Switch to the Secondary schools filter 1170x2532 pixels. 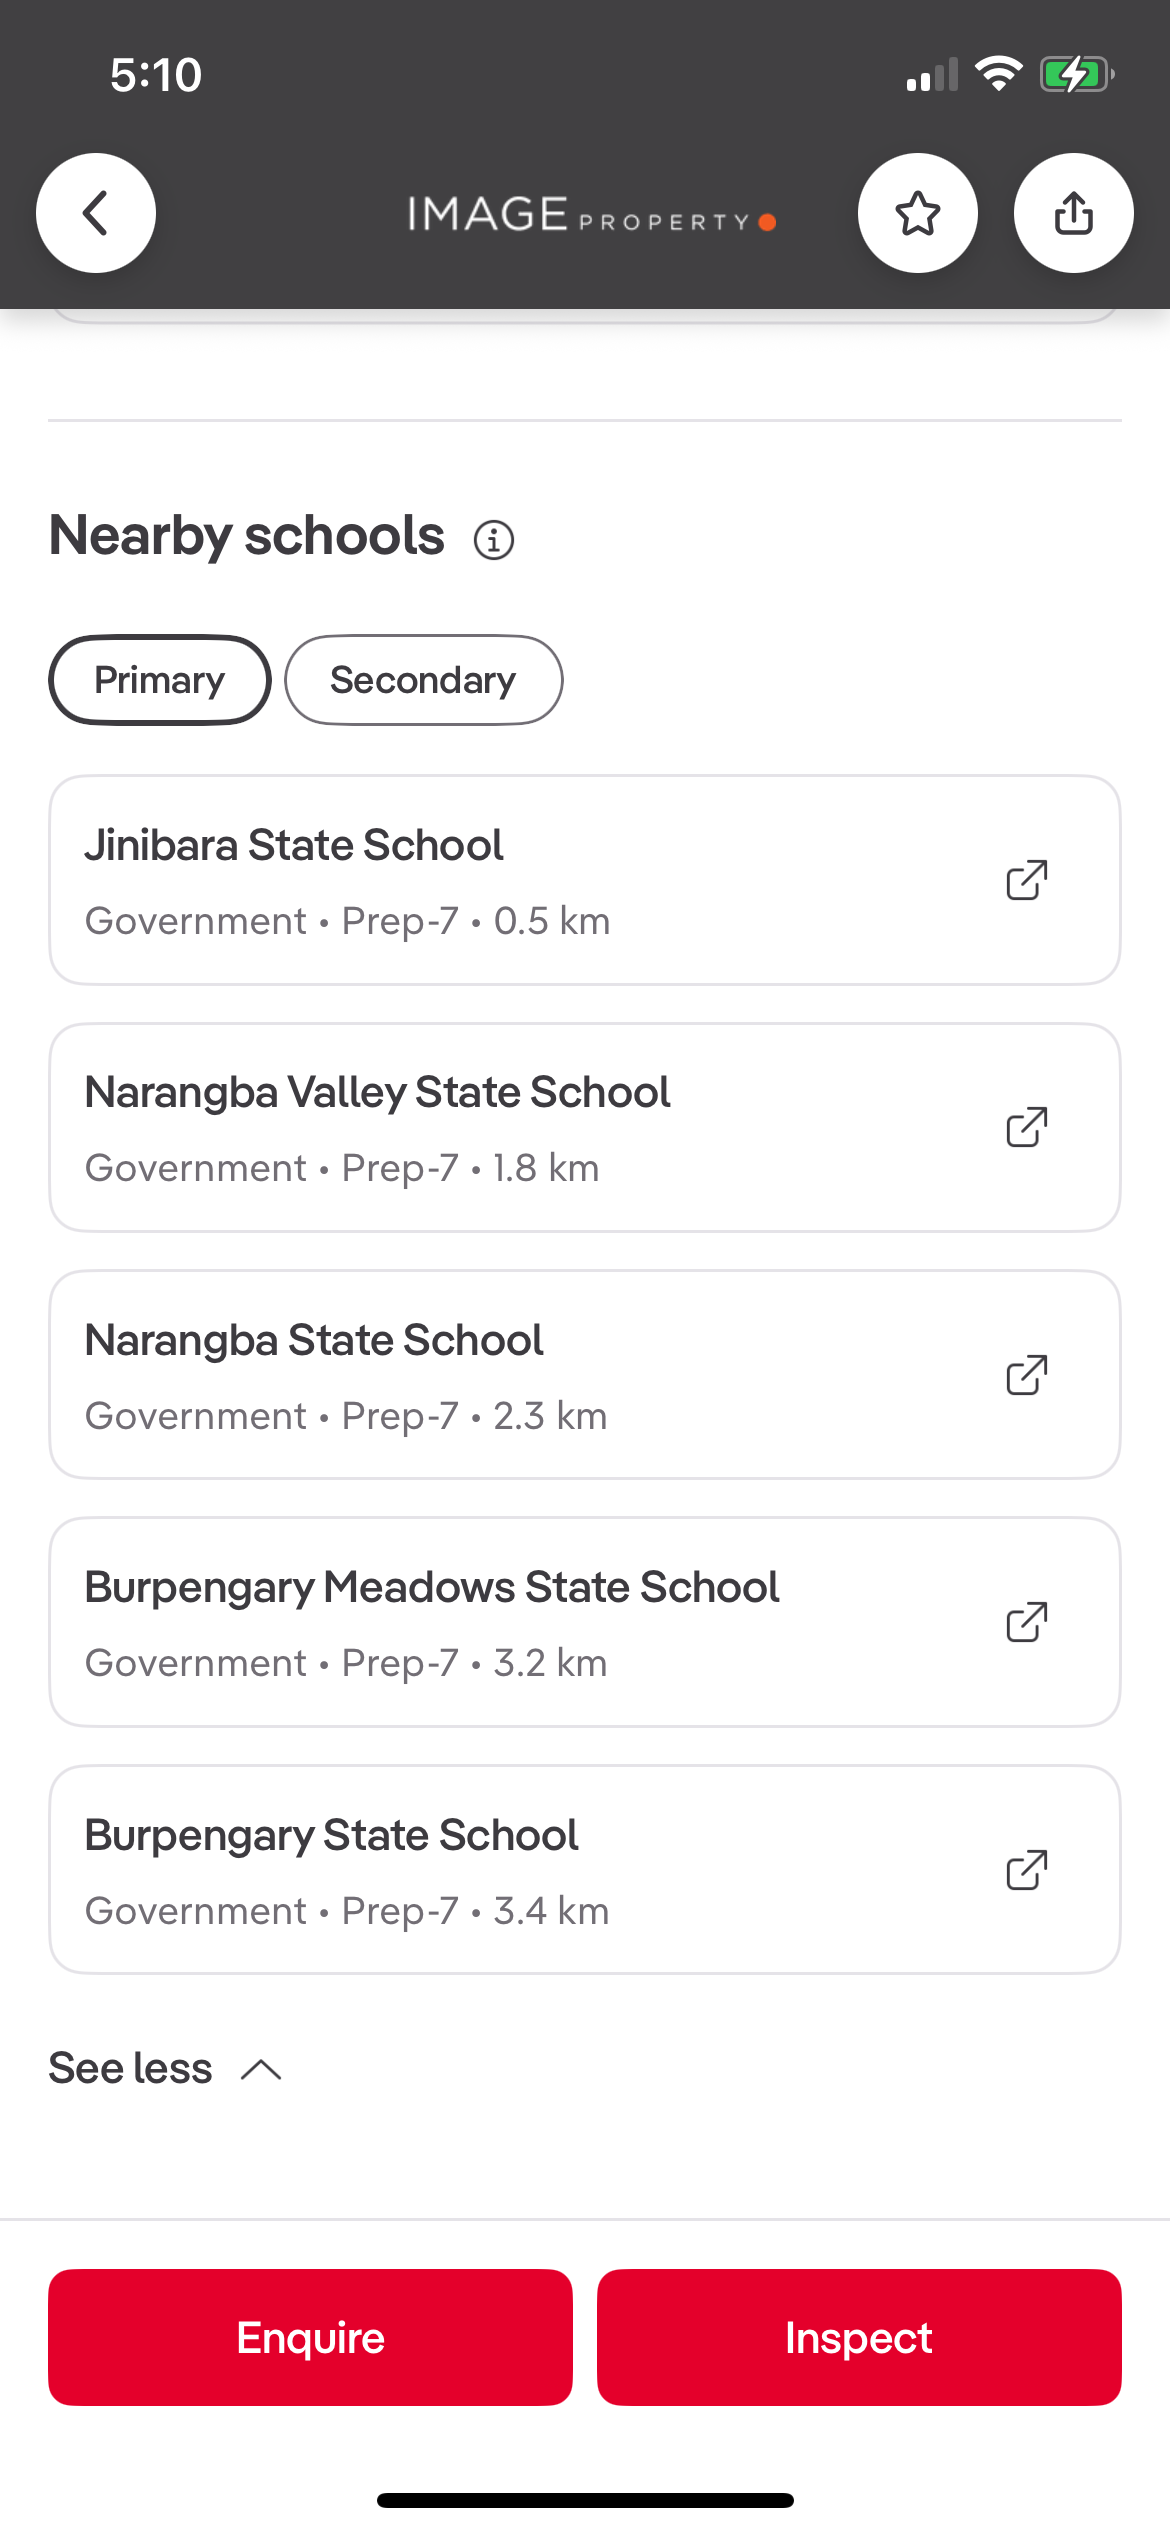[x=423, y=680]
